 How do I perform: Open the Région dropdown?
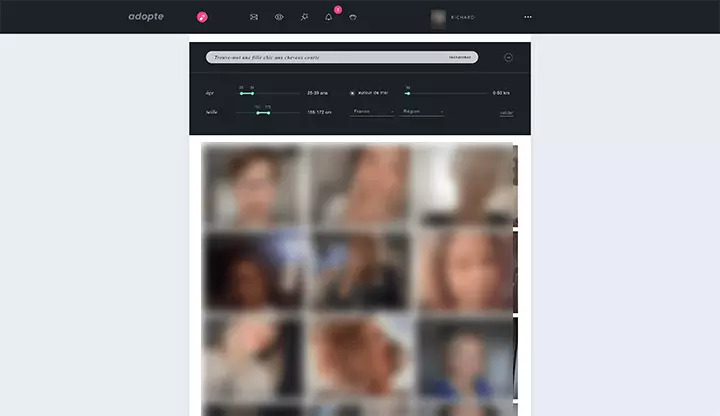pyautogui.click(x=422, y=112)
